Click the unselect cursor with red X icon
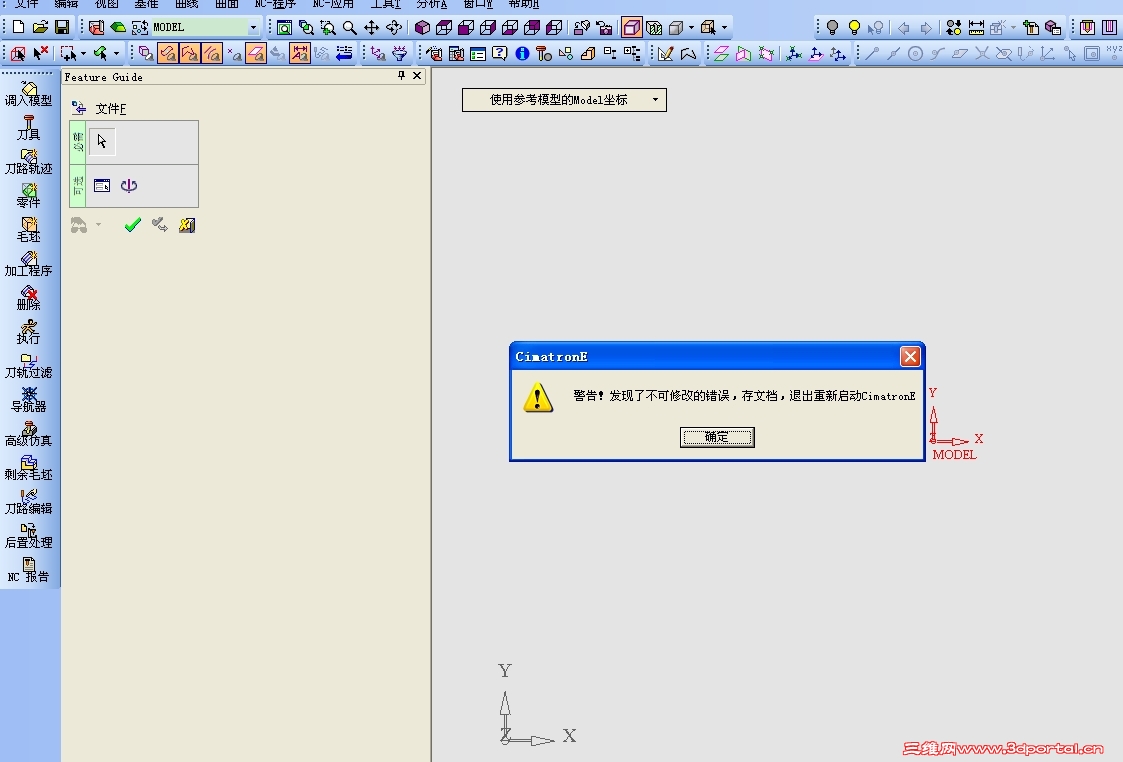The height and width of the screenshot is (762, 1123). coord(41,53)
